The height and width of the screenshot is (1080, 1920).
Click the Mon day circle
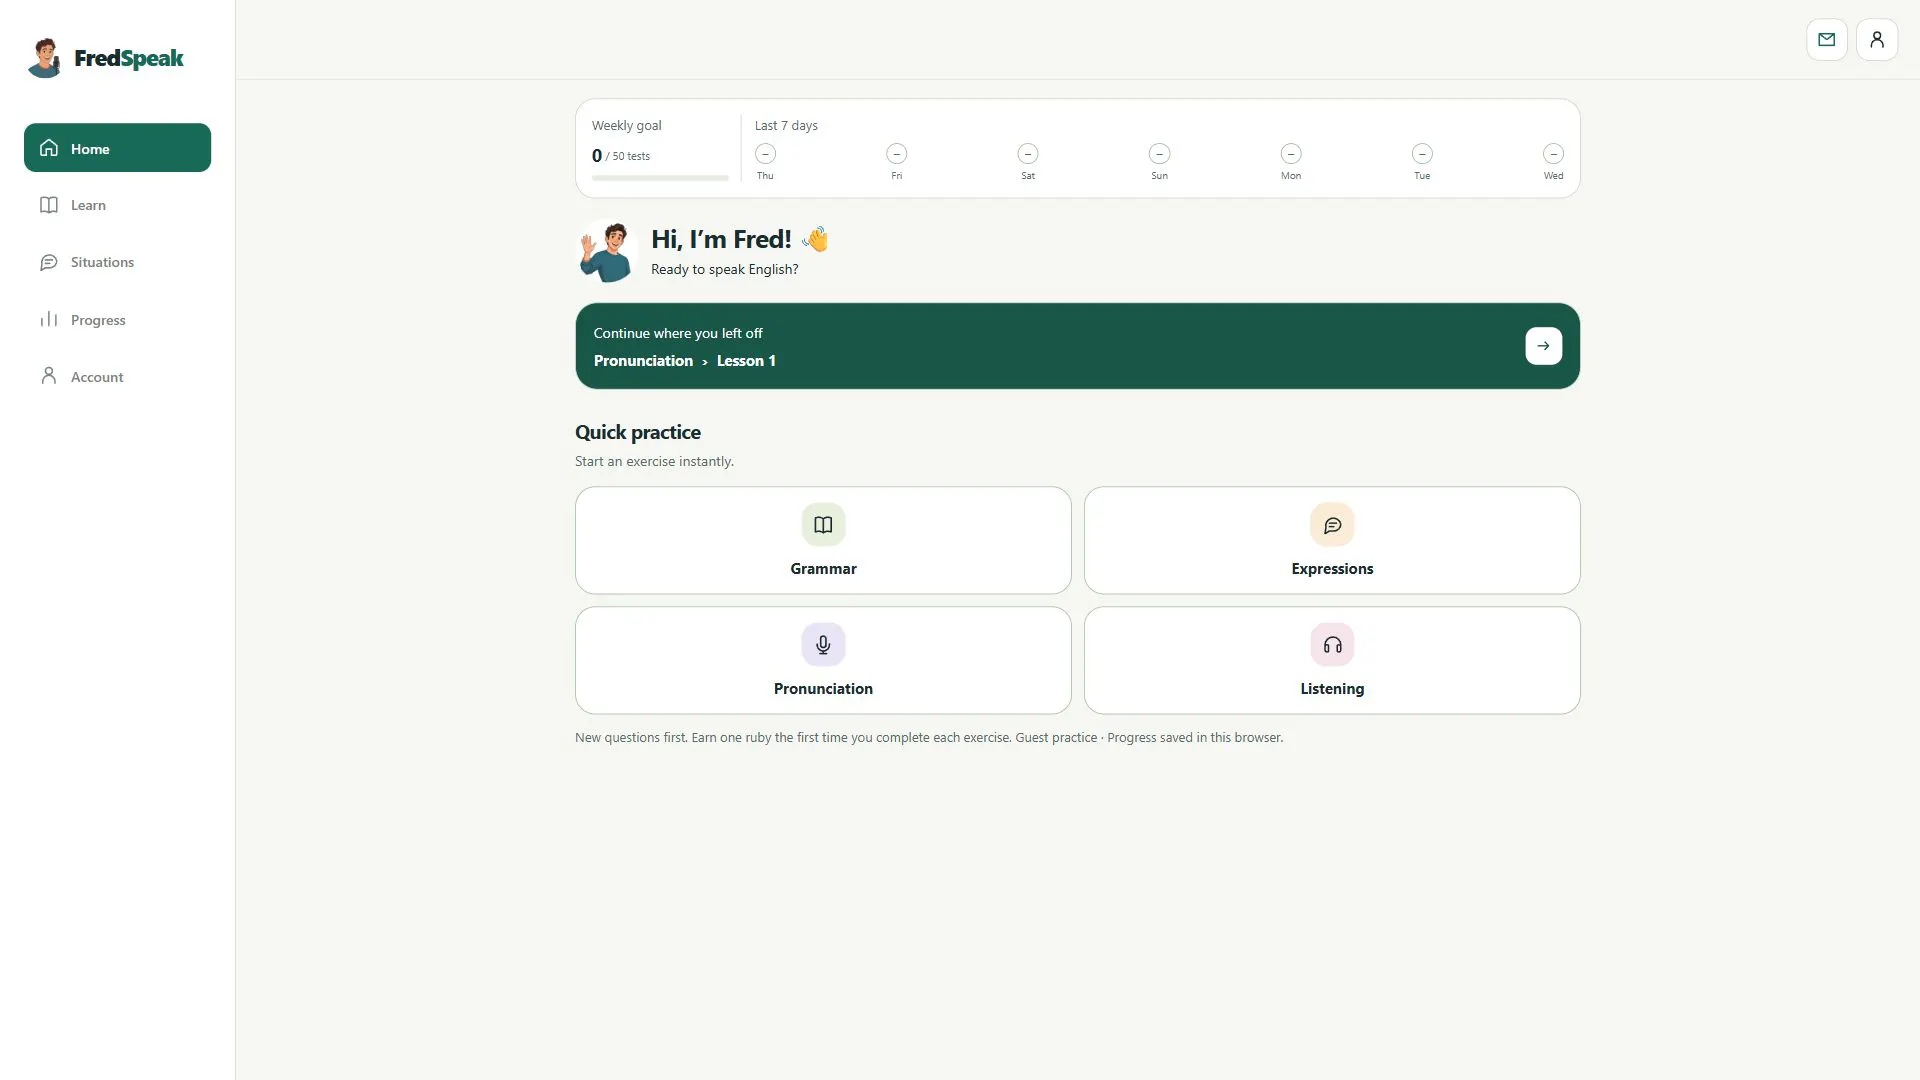(x=1291, y=154)
